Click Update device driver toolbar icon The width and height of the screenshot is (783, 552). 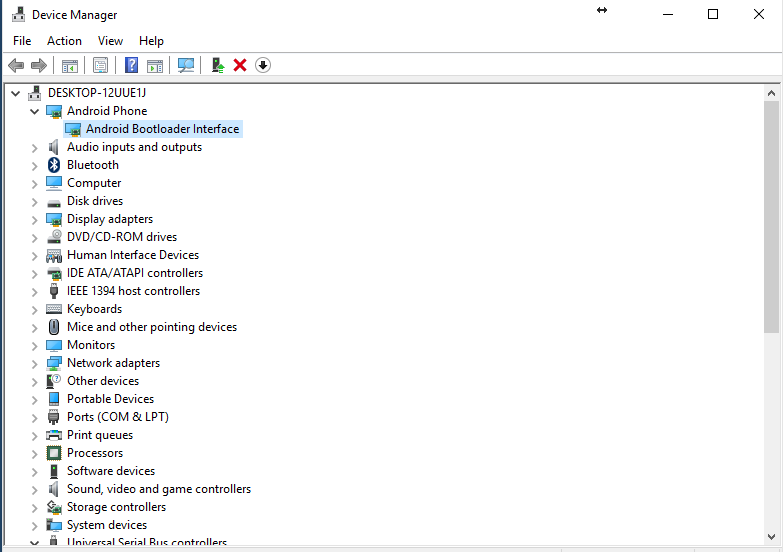(217, 65)
